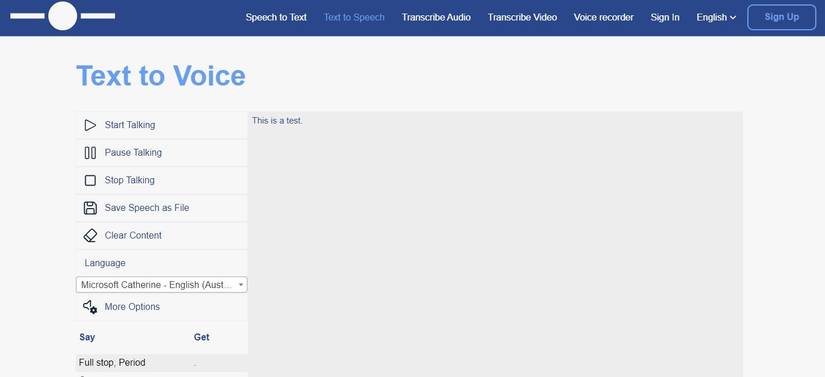Click the Clear Content eraser icon

[90, 236]
